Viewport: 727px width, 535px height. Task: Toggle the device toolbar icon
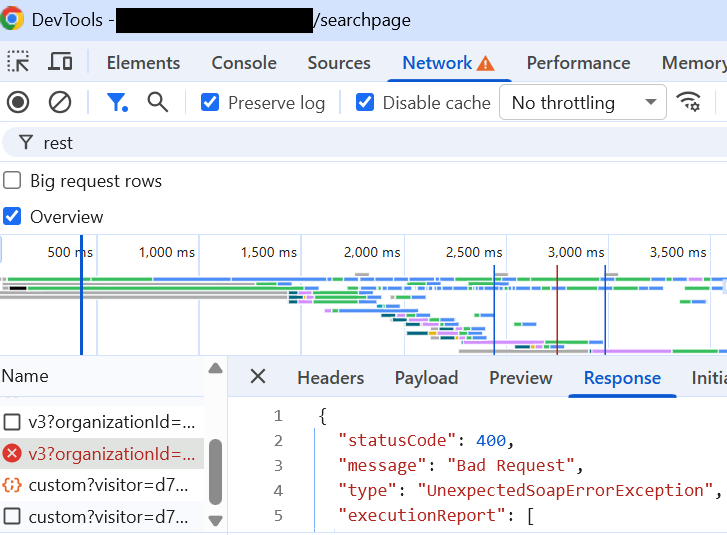pos(60,62)
